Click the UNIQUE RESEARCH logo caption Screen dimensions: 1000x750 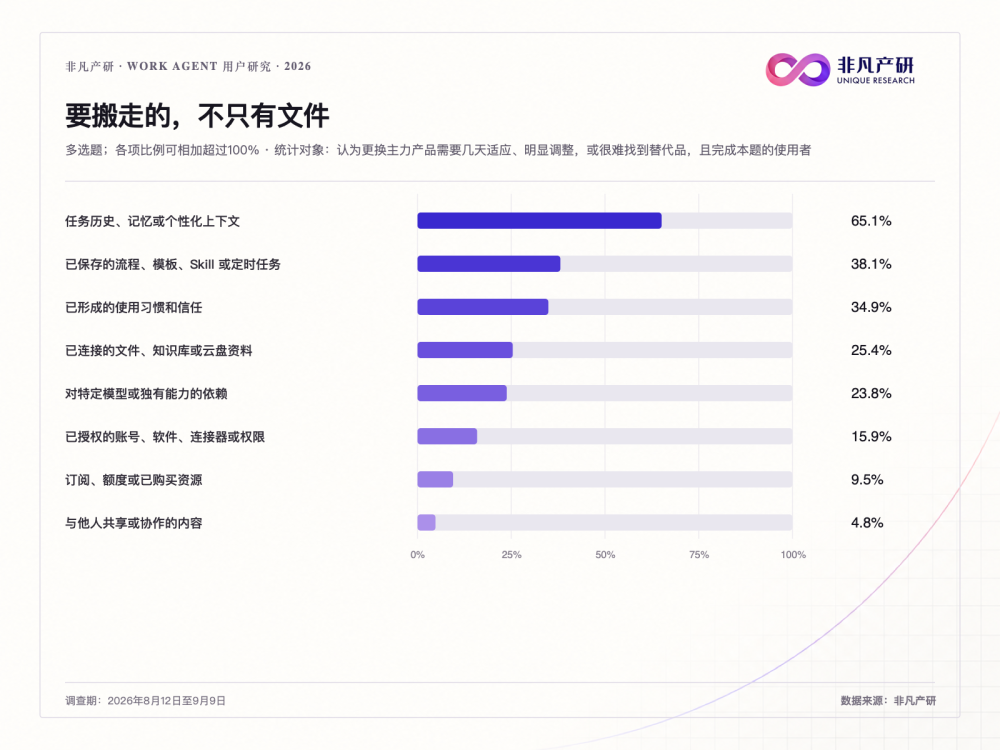(x=876, y=81)
